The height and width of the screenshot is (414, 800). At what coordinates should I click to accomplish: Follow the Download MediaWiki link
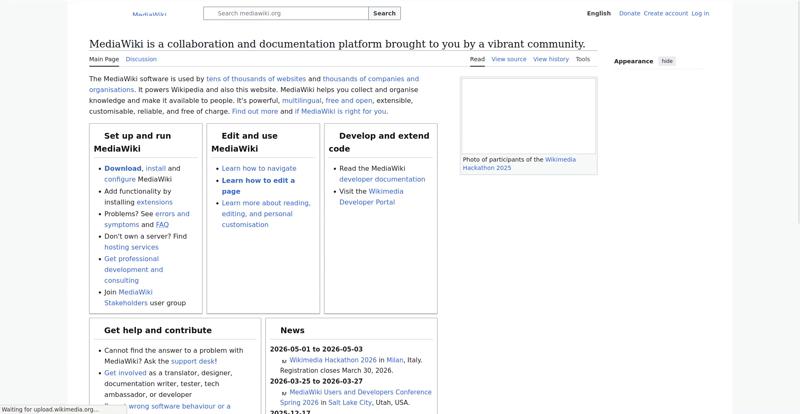pos(123,168)
